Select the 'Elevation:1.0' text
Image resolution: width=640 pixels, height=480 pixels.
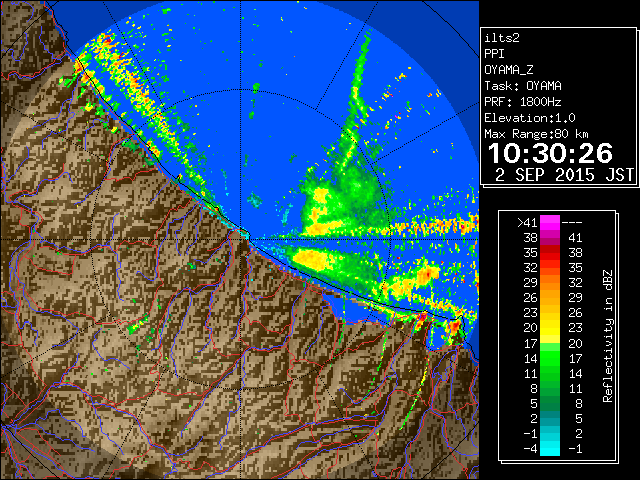coord(530,118)
